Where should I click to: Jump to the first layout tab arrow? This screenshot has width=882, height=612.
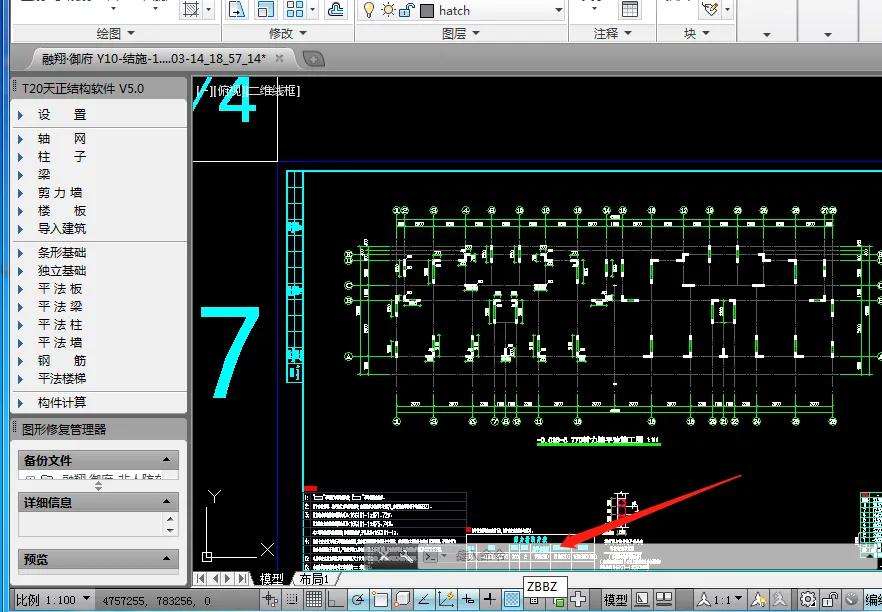(201, 579)
